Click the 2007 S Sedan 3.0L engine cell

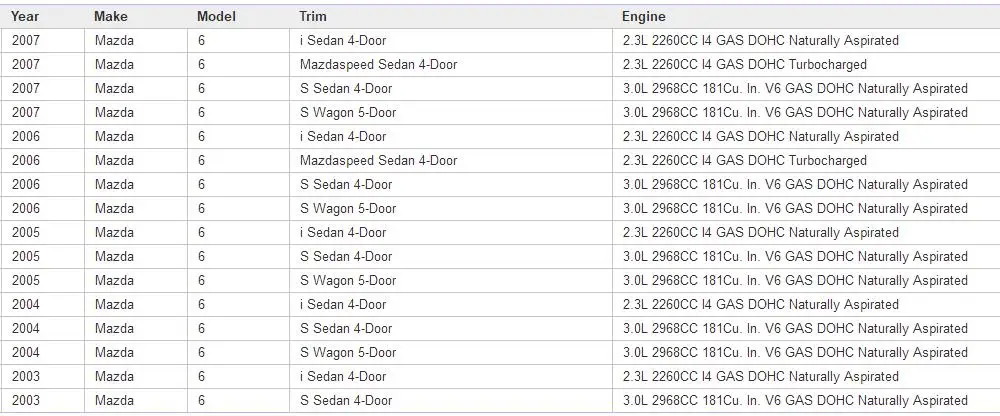pyautogui.click(x=806, y=89)
